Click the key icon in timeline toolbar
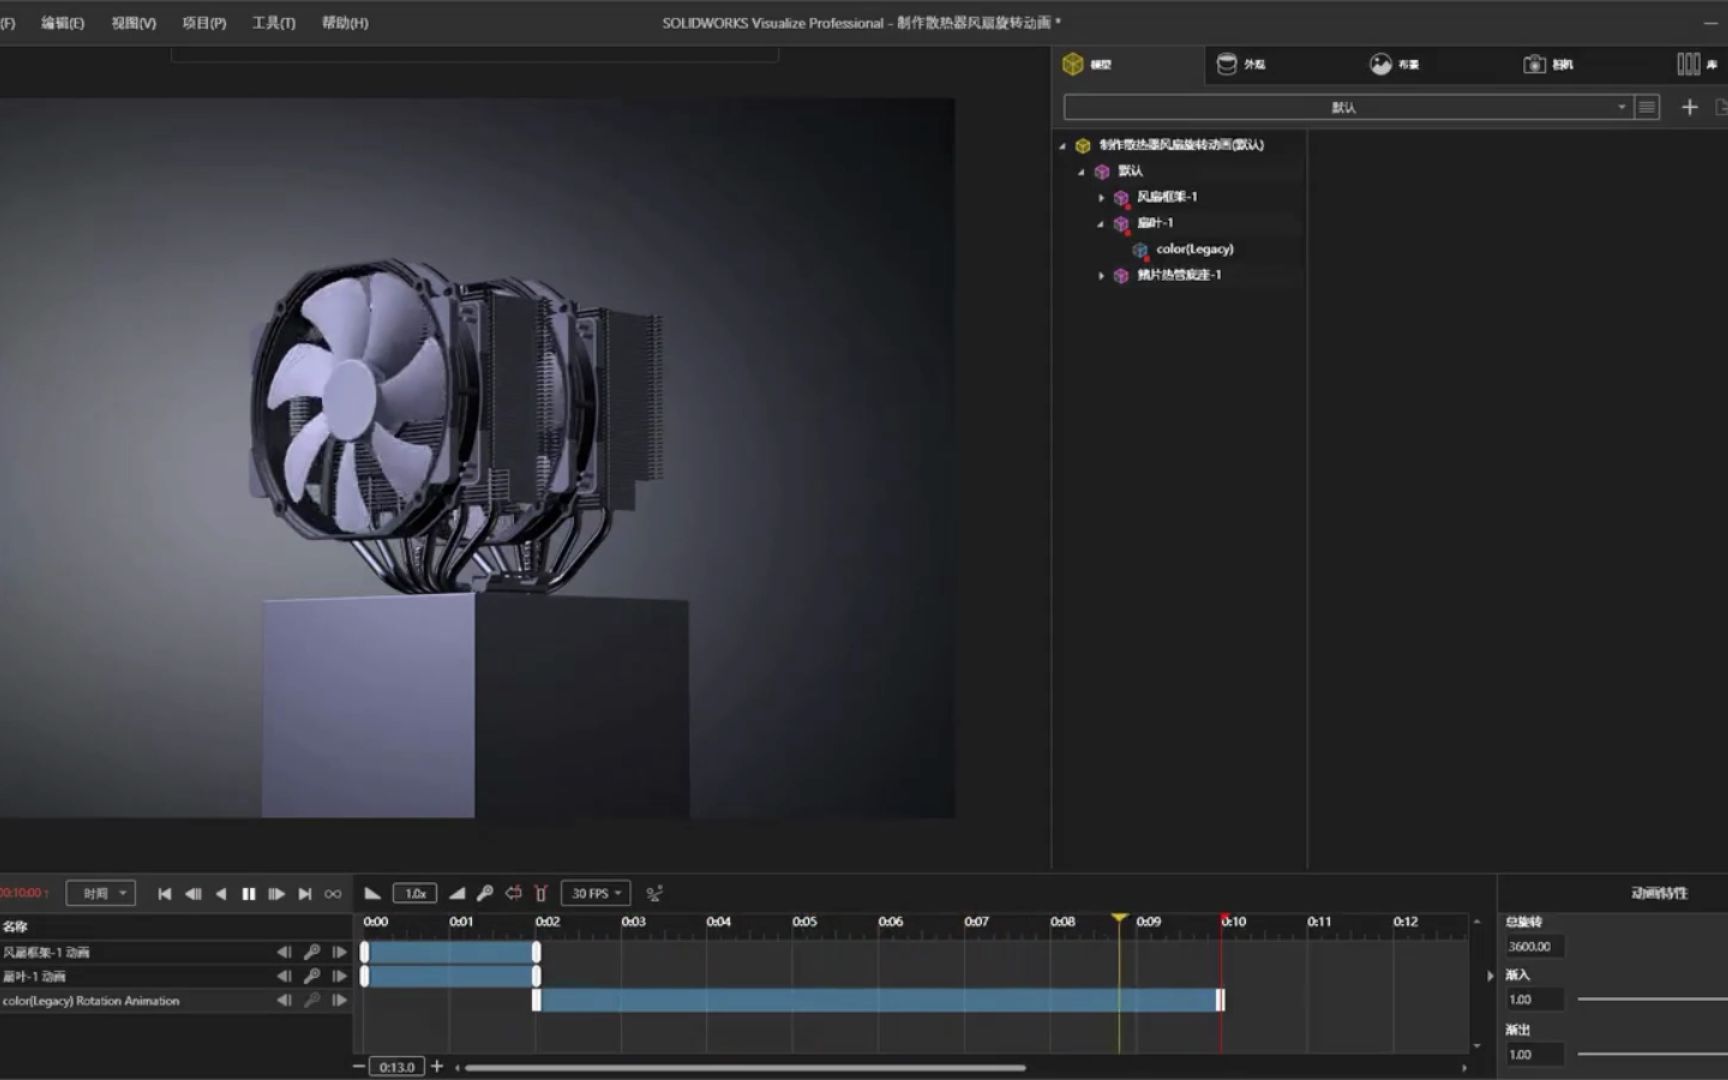Viewport: 1728px width, 1080px height. point(485,893)
